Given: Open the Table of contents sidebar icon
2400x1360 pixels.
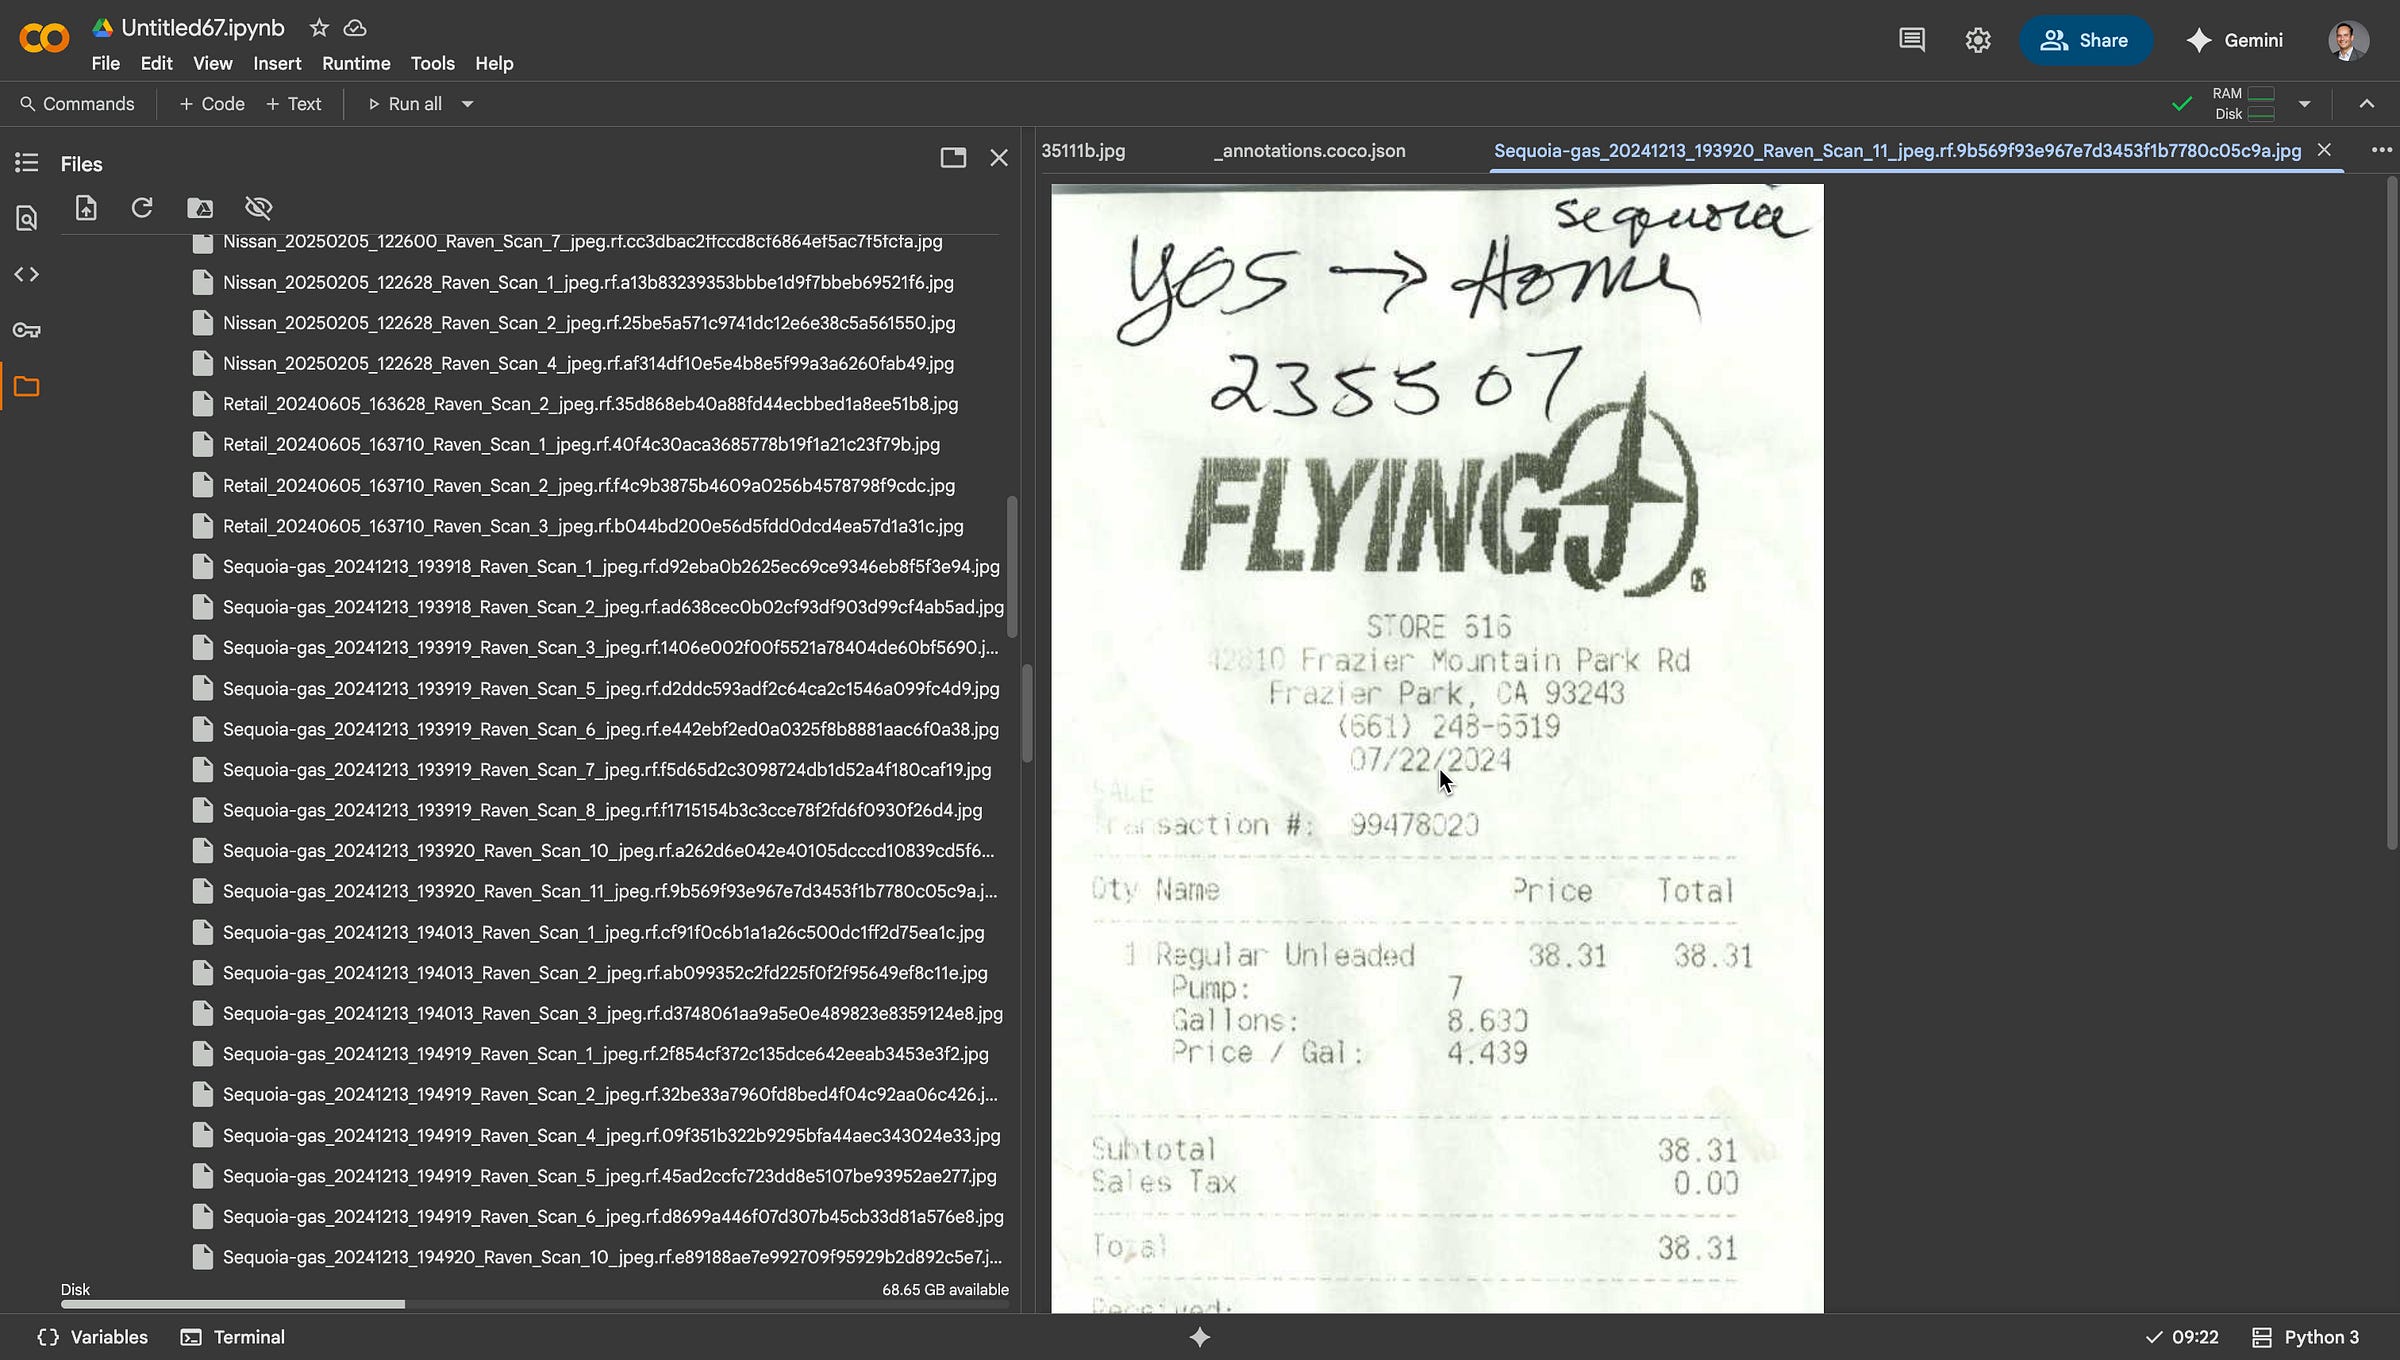Looking at the screenshot, I should coord(27,162).
